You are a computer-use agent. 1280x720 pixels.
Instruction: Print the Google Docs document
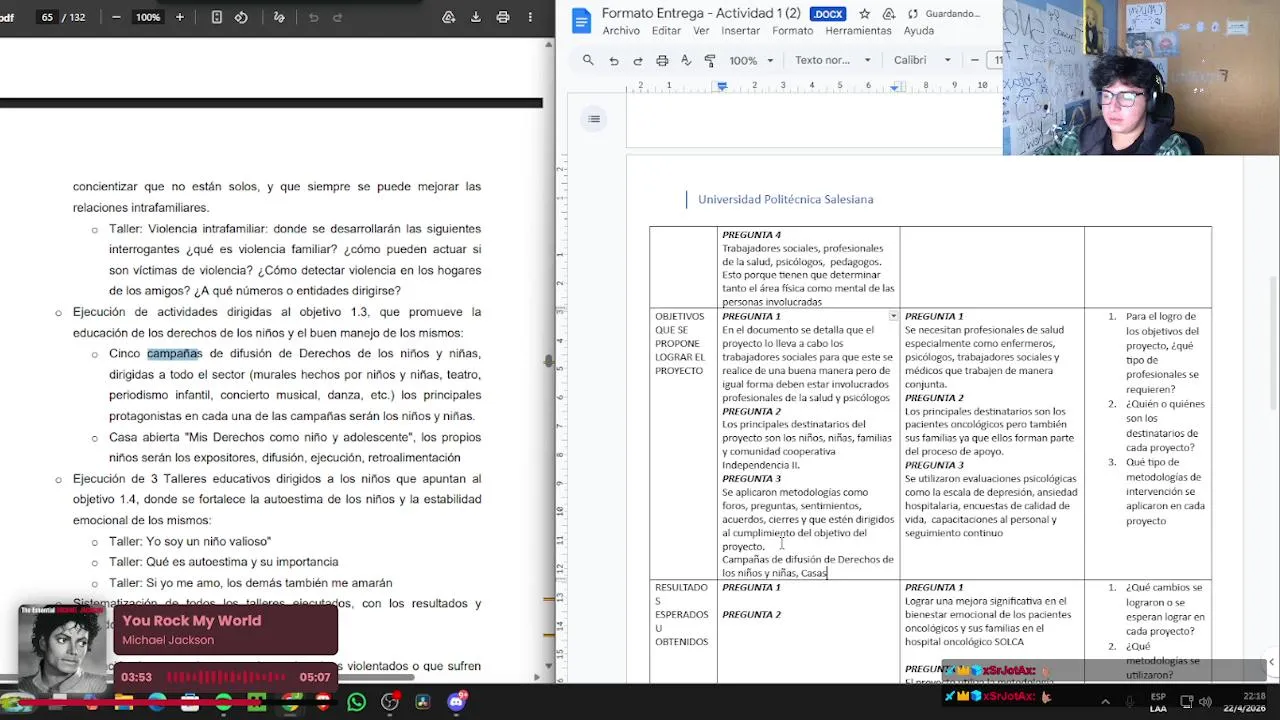662,60
